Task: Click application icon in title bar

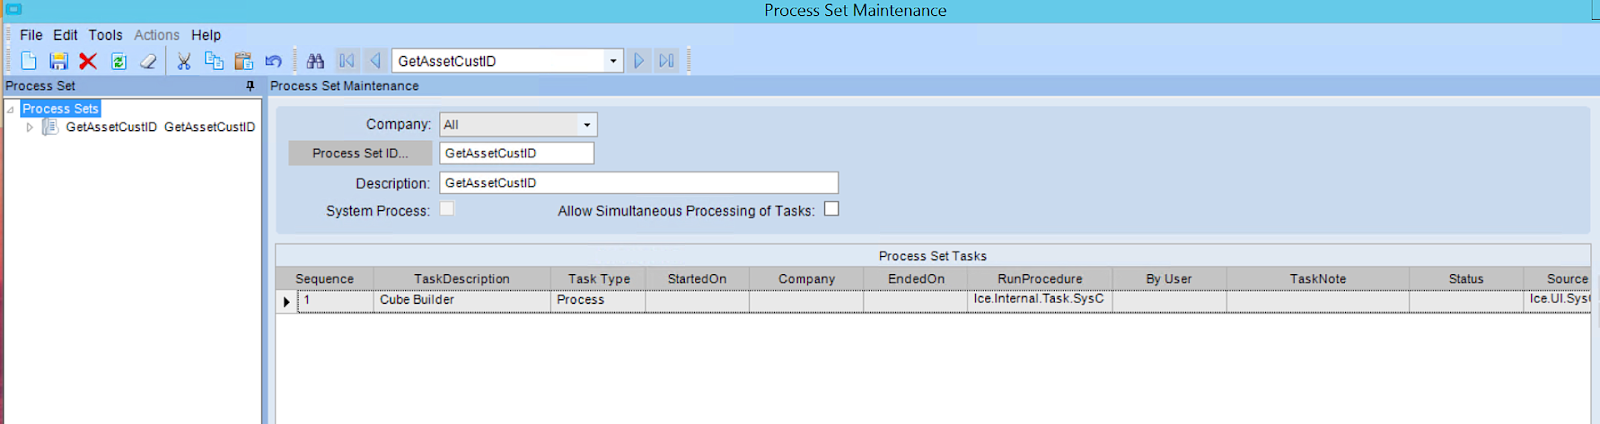Action: click(14, 9)
